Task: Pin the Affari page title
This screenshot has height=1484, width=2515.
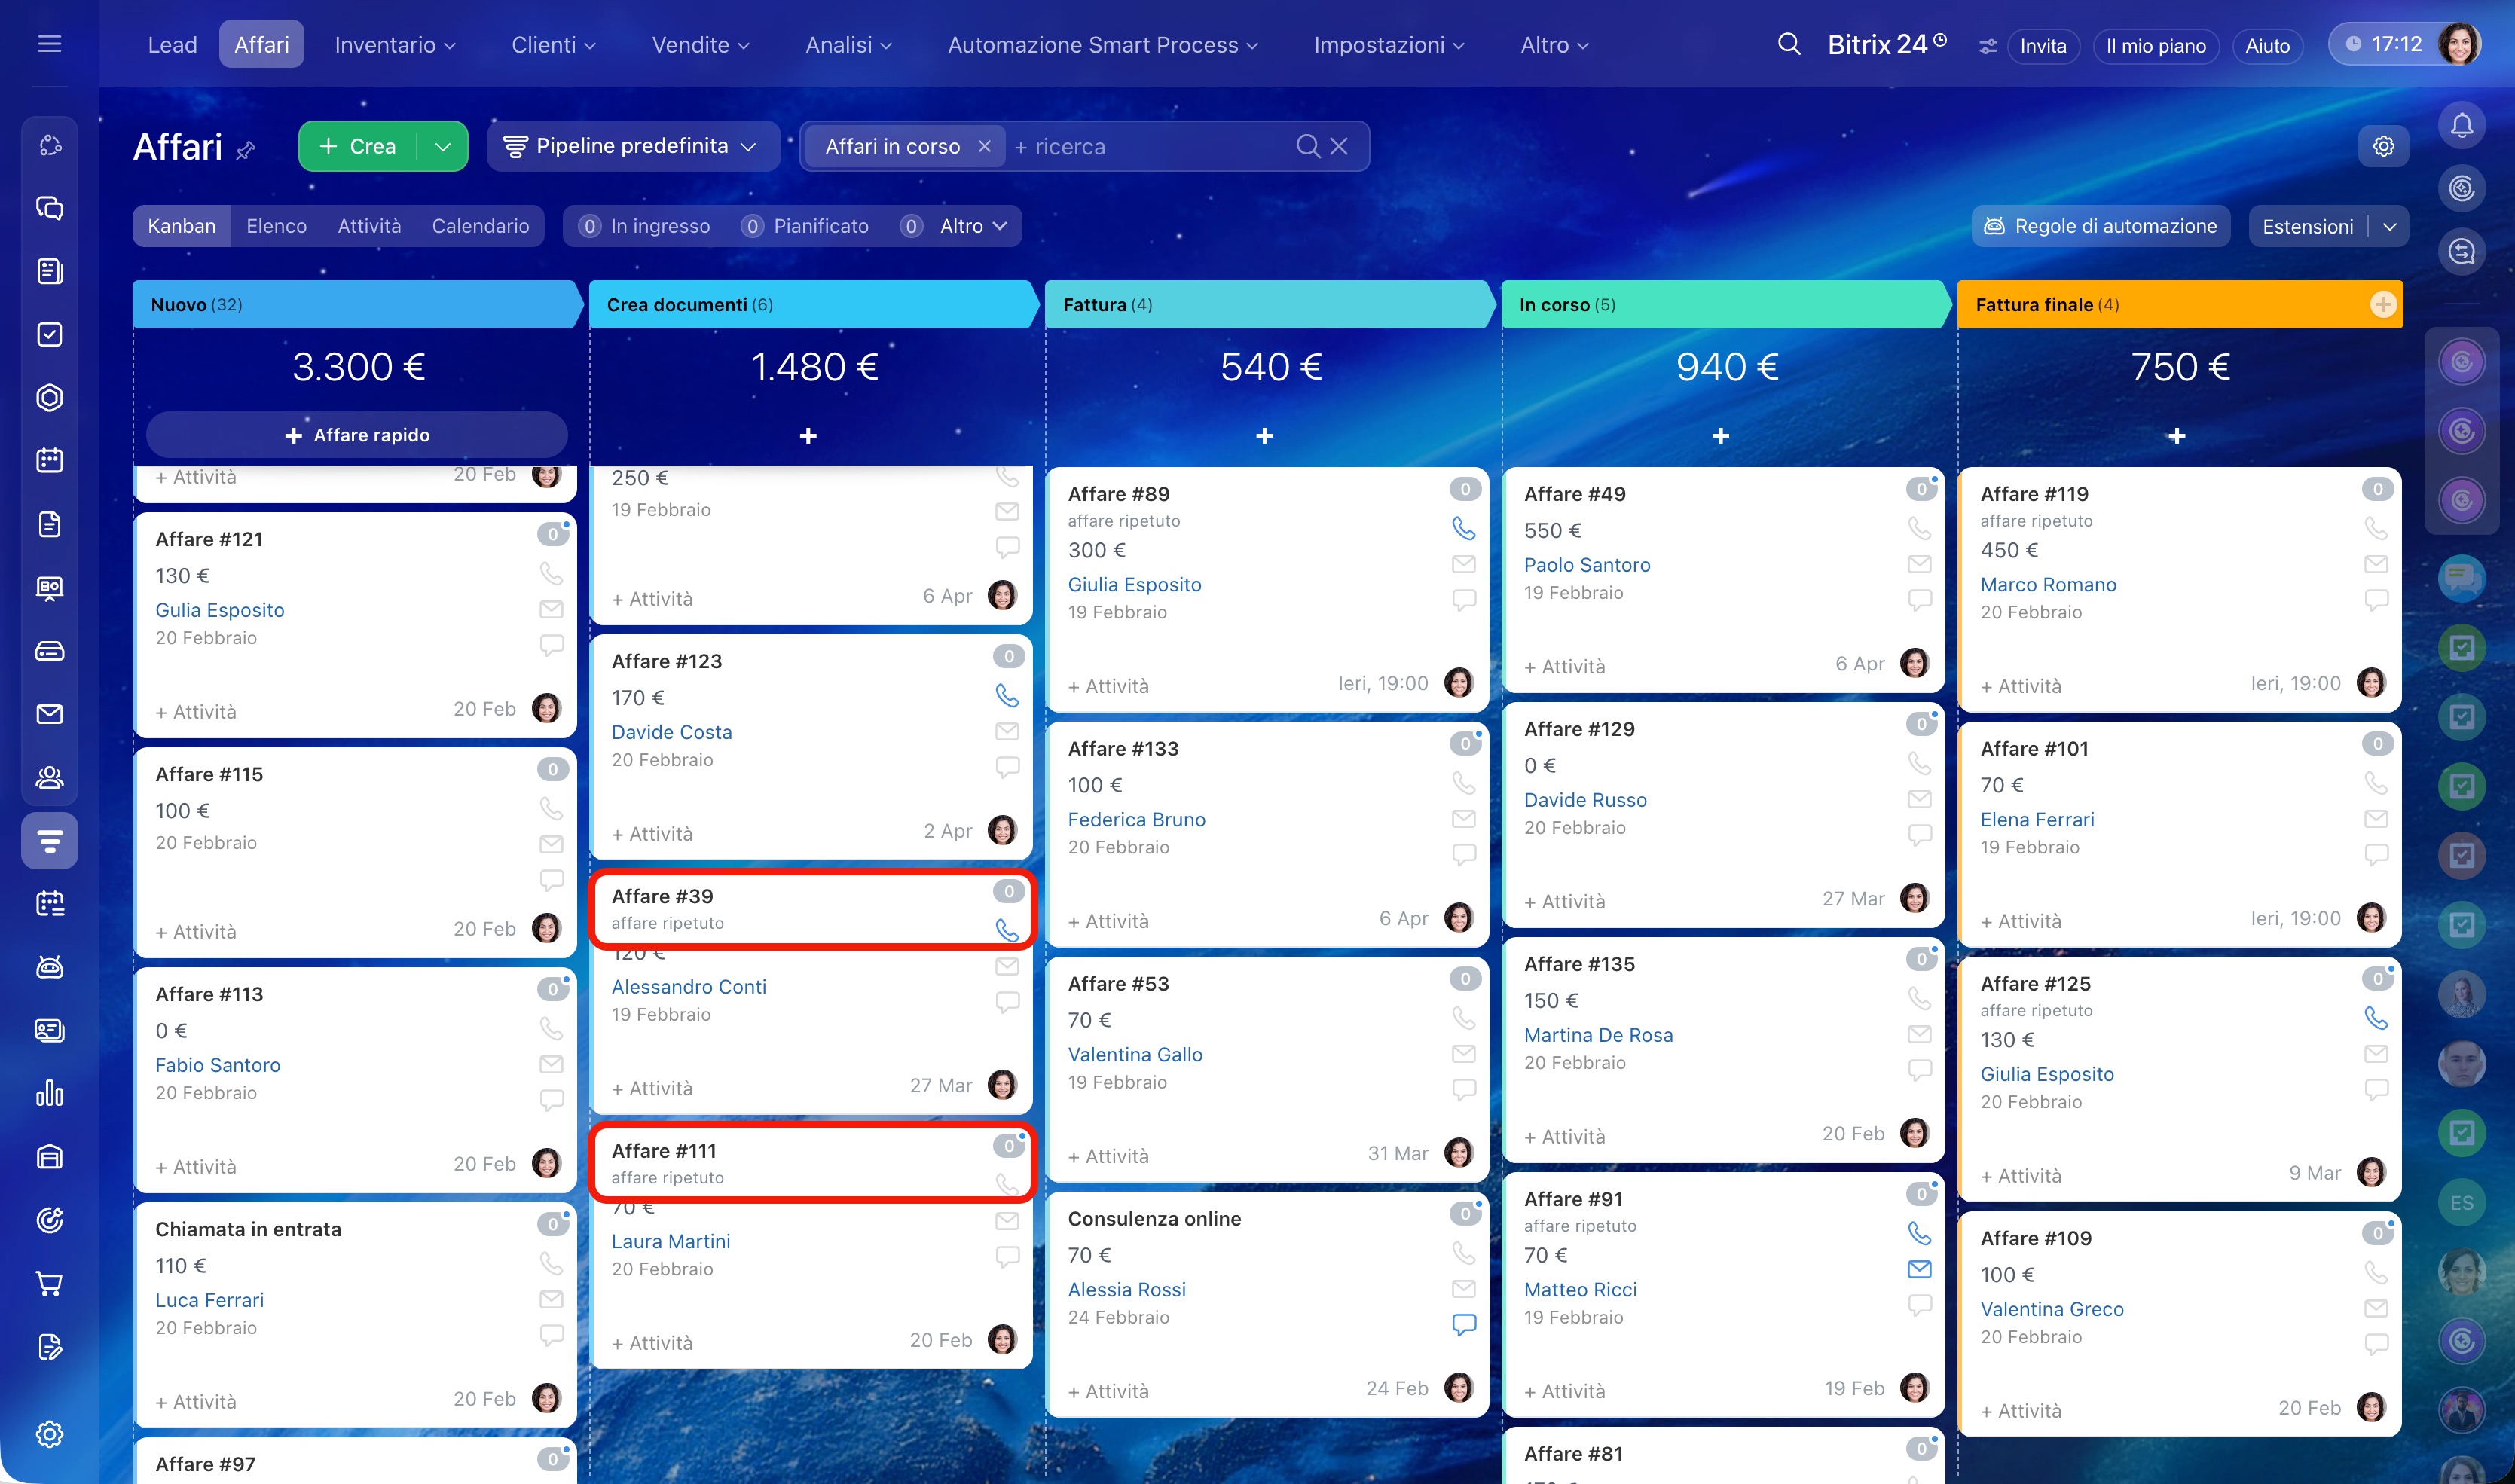Action: pyautogui.click(x=246, y=150)
